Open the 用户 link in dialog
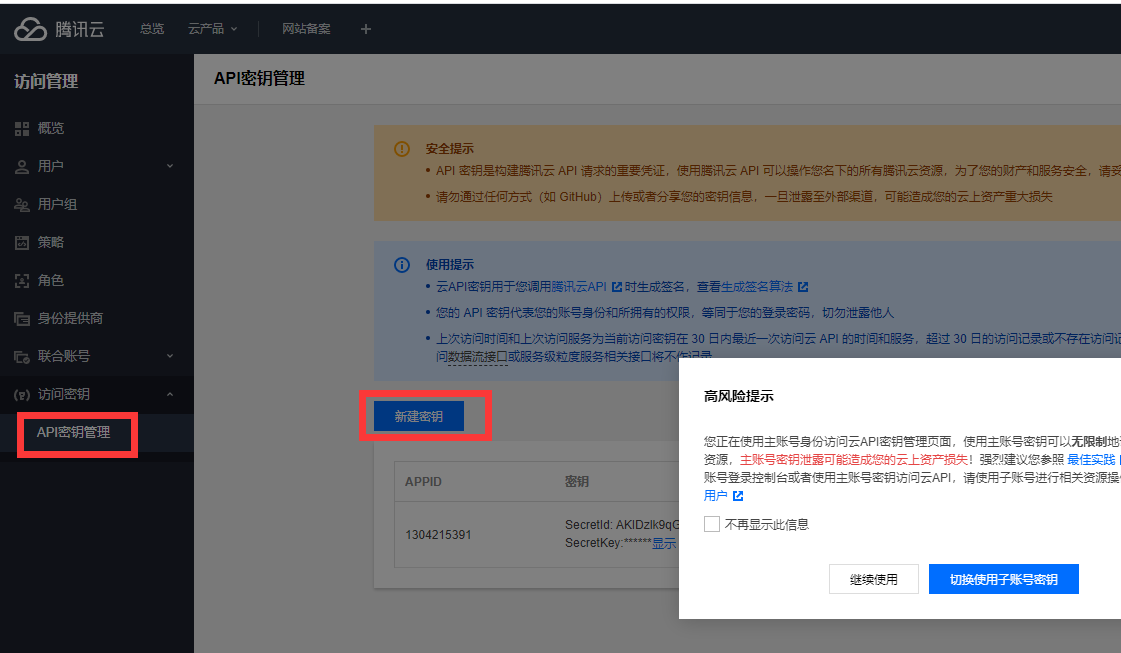The image size is (1121, 653). pos(716,496)
